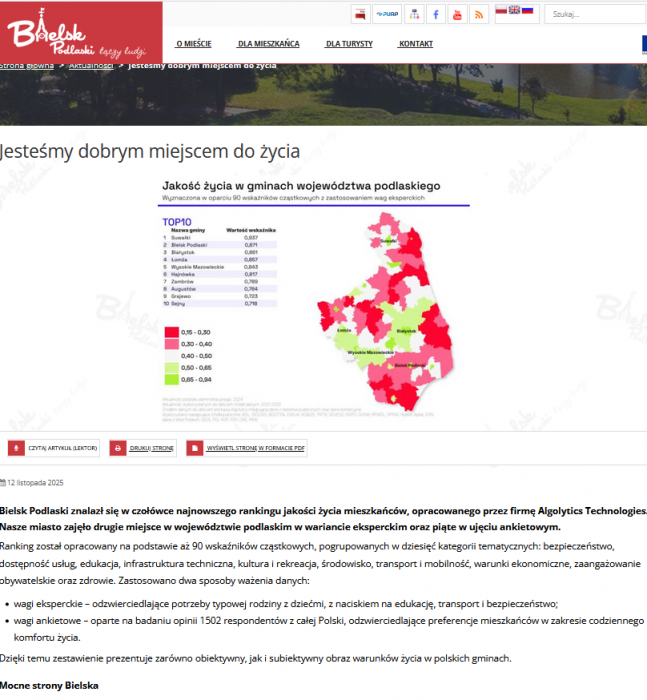This screenshot has width=647, height=700.
Task: Open the O MIEŚCIE menu
Action: tap(193, 45)
